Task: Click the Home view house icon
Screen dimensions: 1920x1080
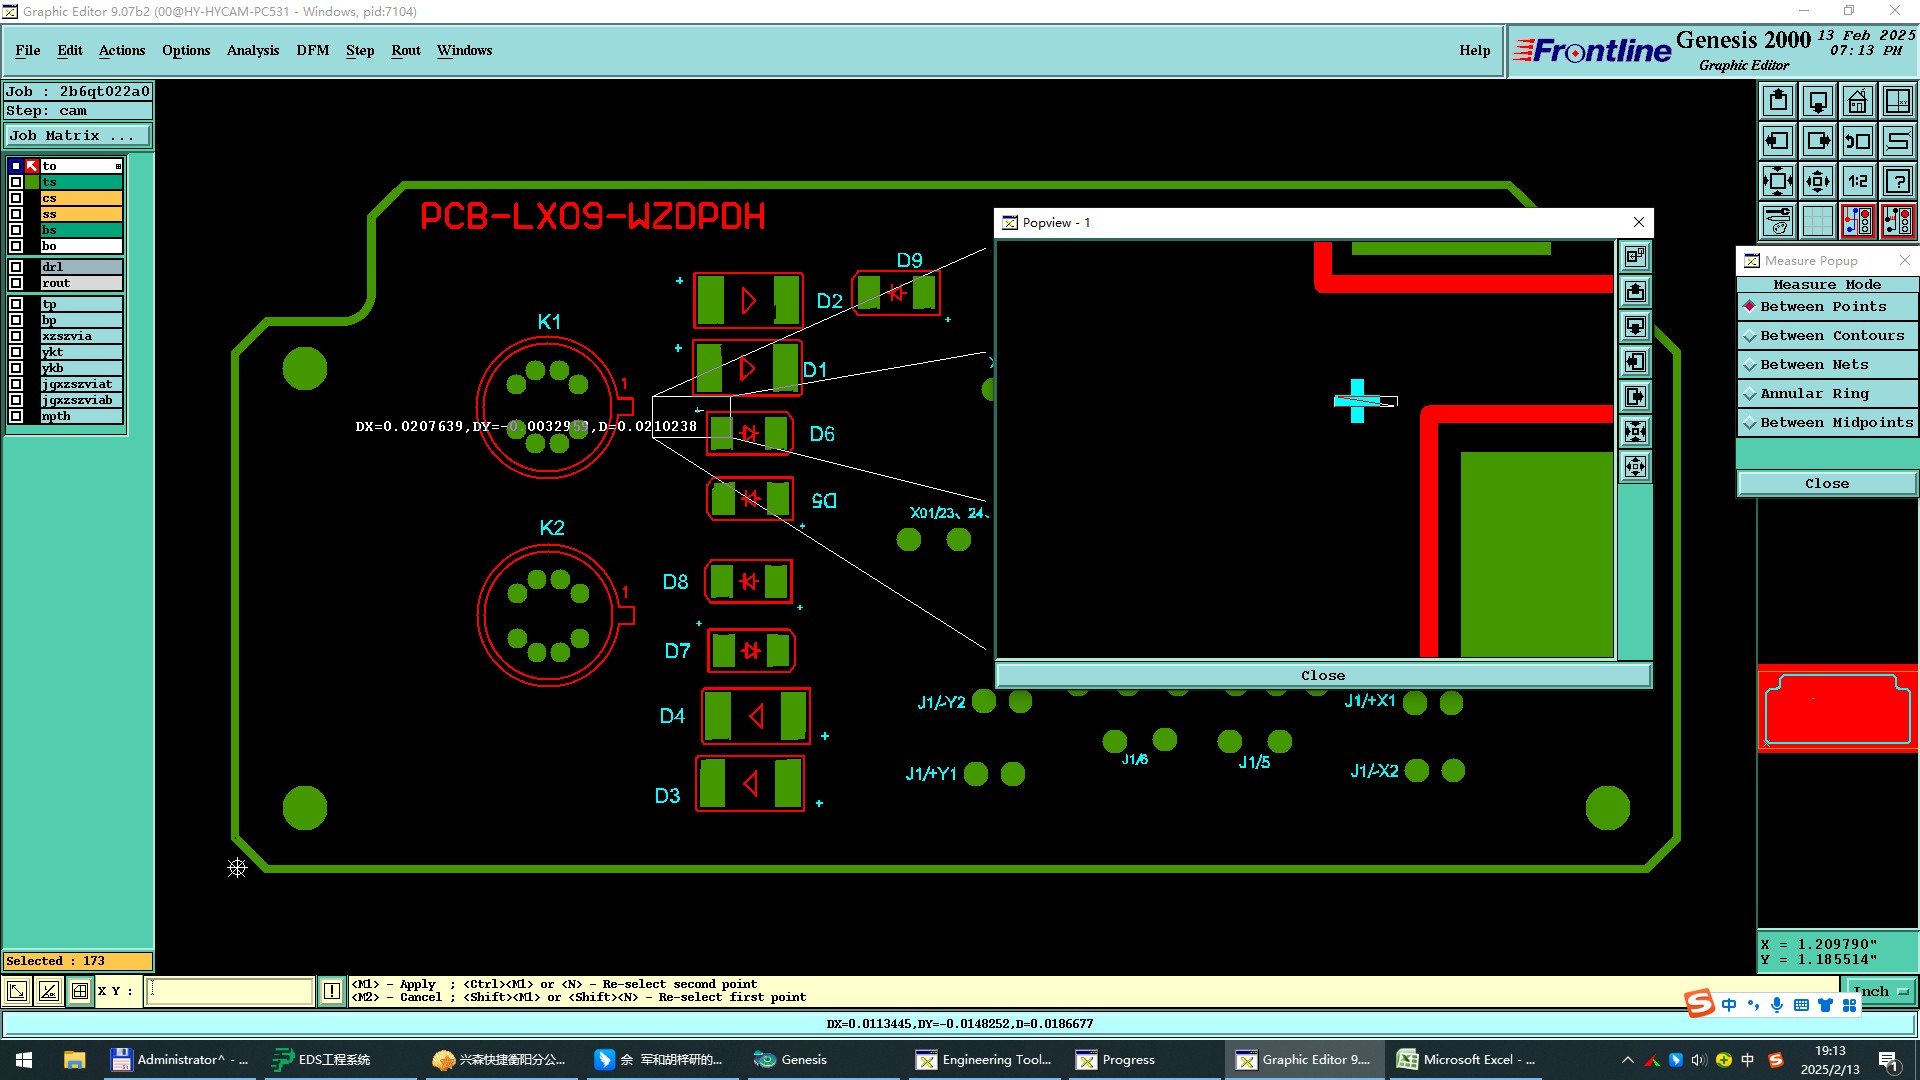Action: click(1858, 101)
